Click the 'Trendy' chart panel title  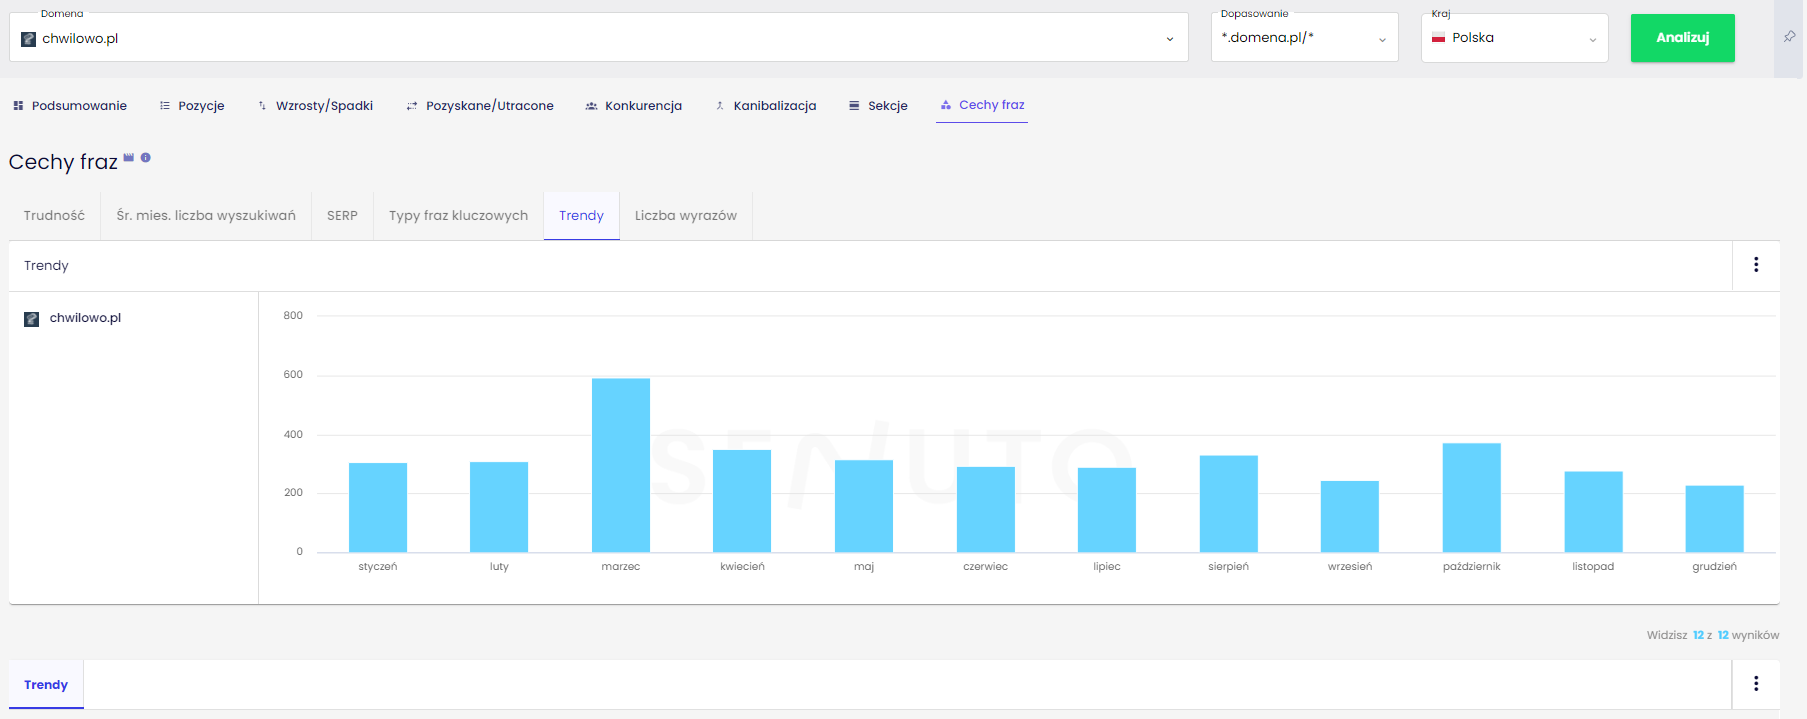[x=46, y=266]
